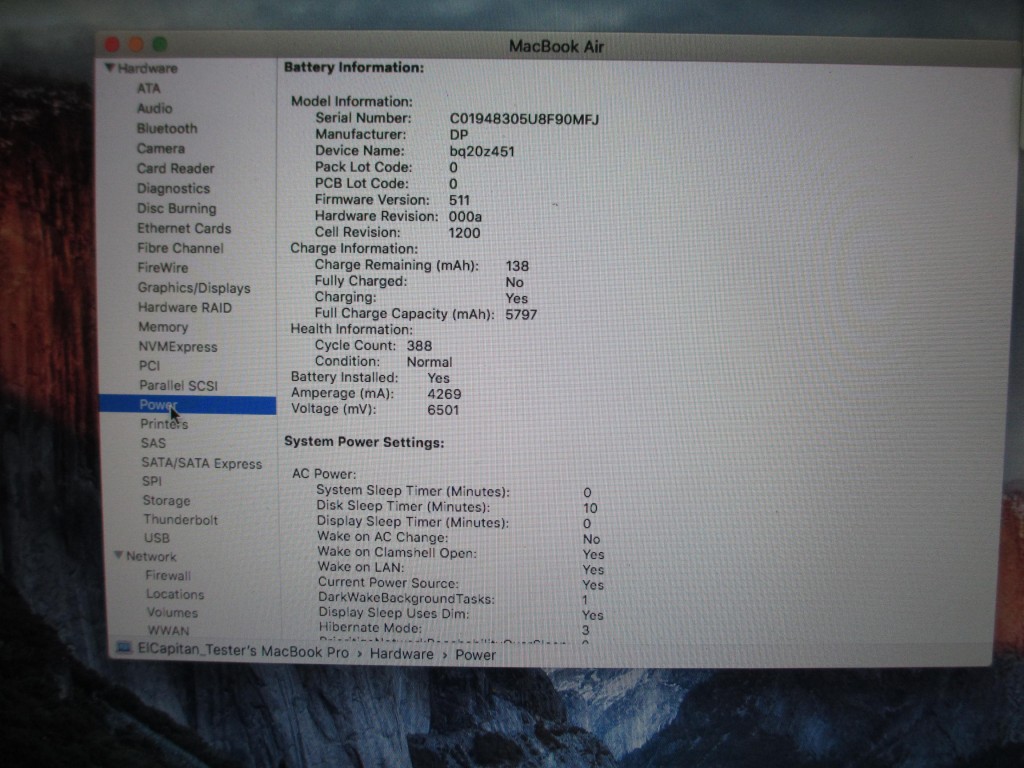Select ATA in the sidebar
Image resolution: width=1024 pixels, height=768 pixels.
[148, 88]
